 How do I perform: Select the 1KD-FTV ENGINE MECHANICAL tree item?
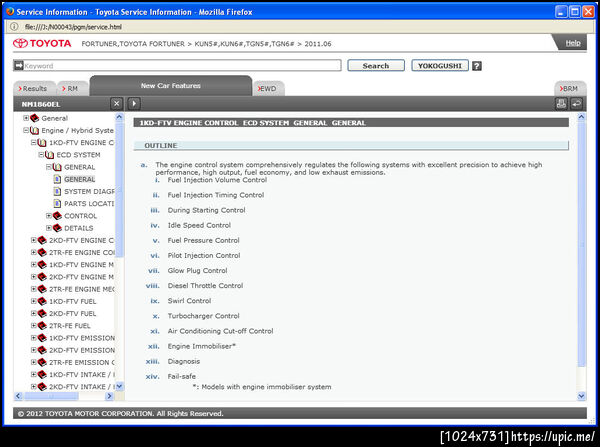click(x=82, y=265)
